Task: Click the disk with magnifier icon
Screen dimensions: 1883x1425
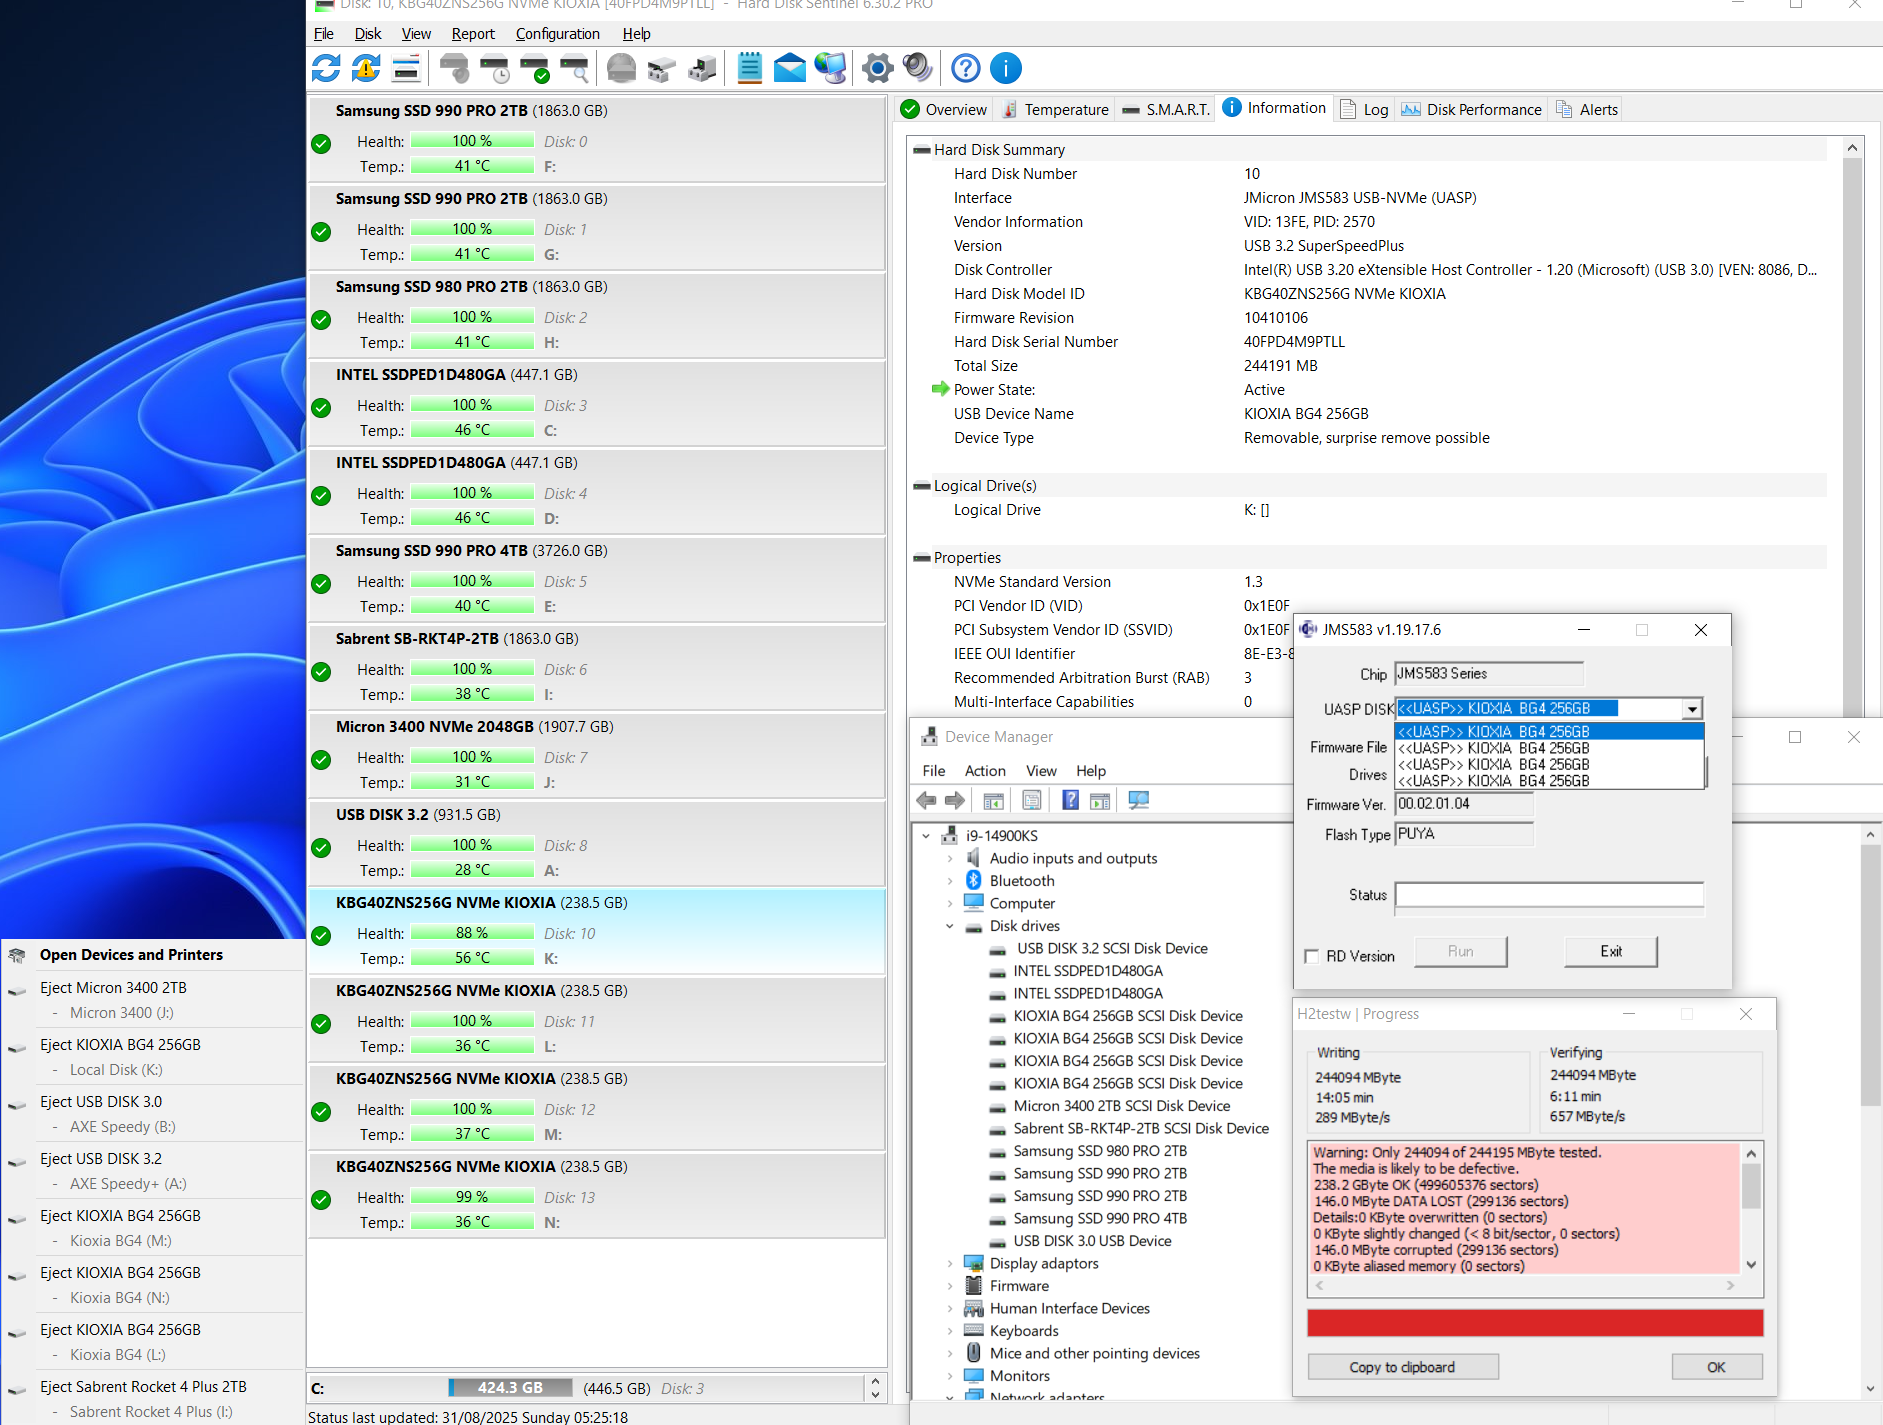Action: point(574,68)
